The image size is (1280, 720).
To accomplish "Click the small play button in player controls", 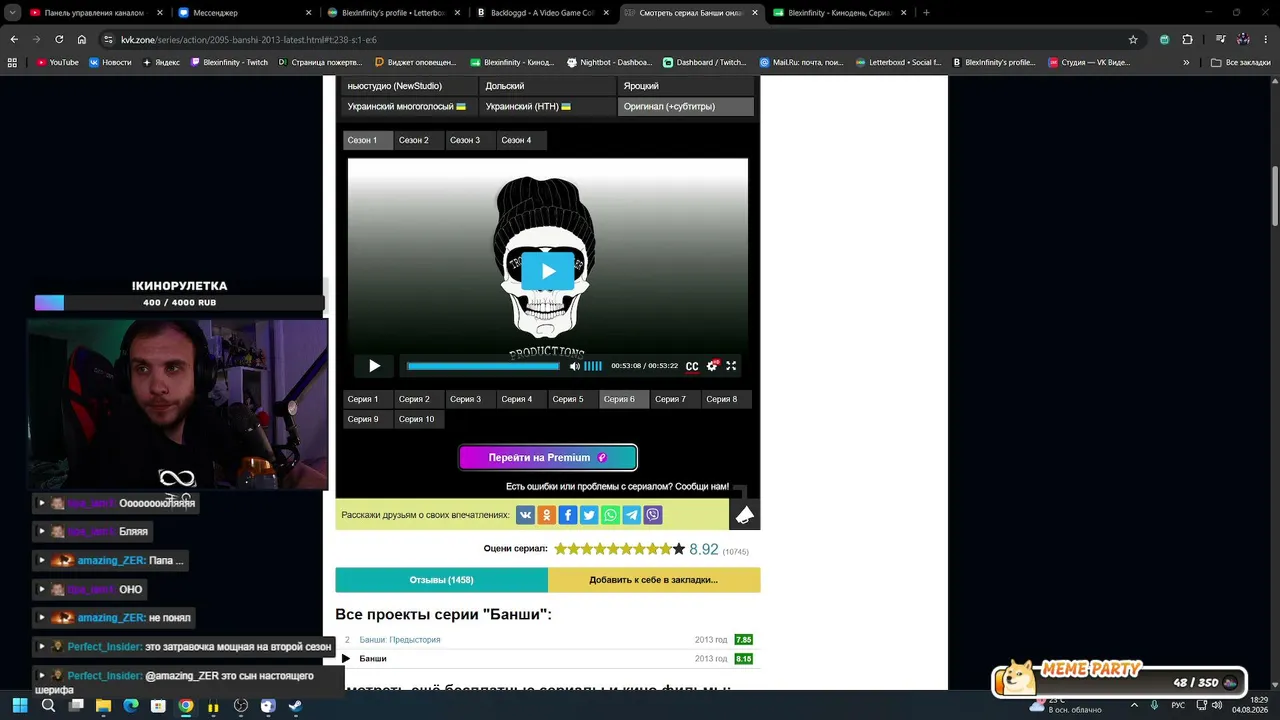I will coord(374,366).
